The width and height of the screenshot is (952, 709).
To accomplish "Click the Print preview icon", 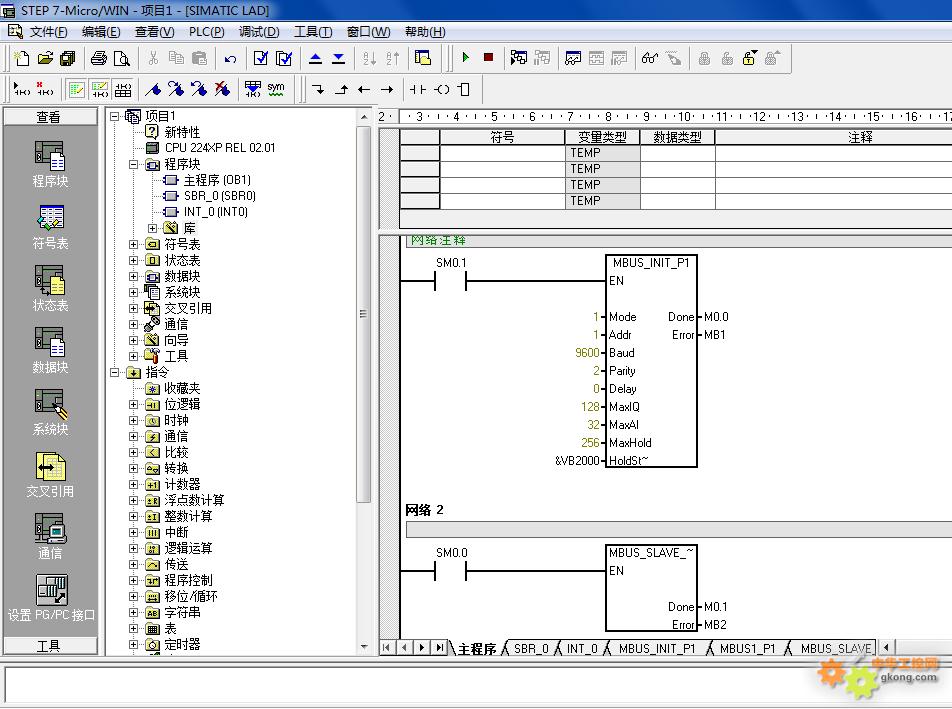I will point(122,58).
